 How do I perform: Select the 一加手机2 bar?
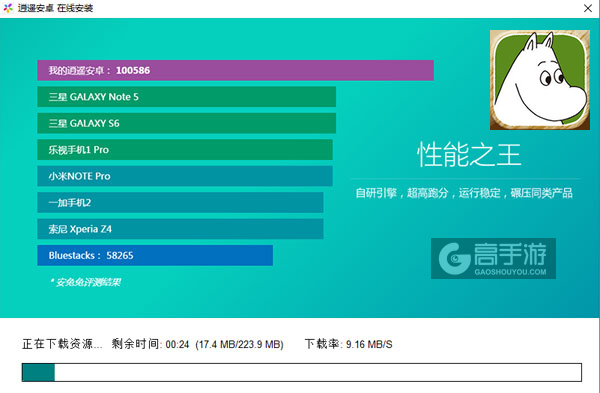click(x=180, y=202)
